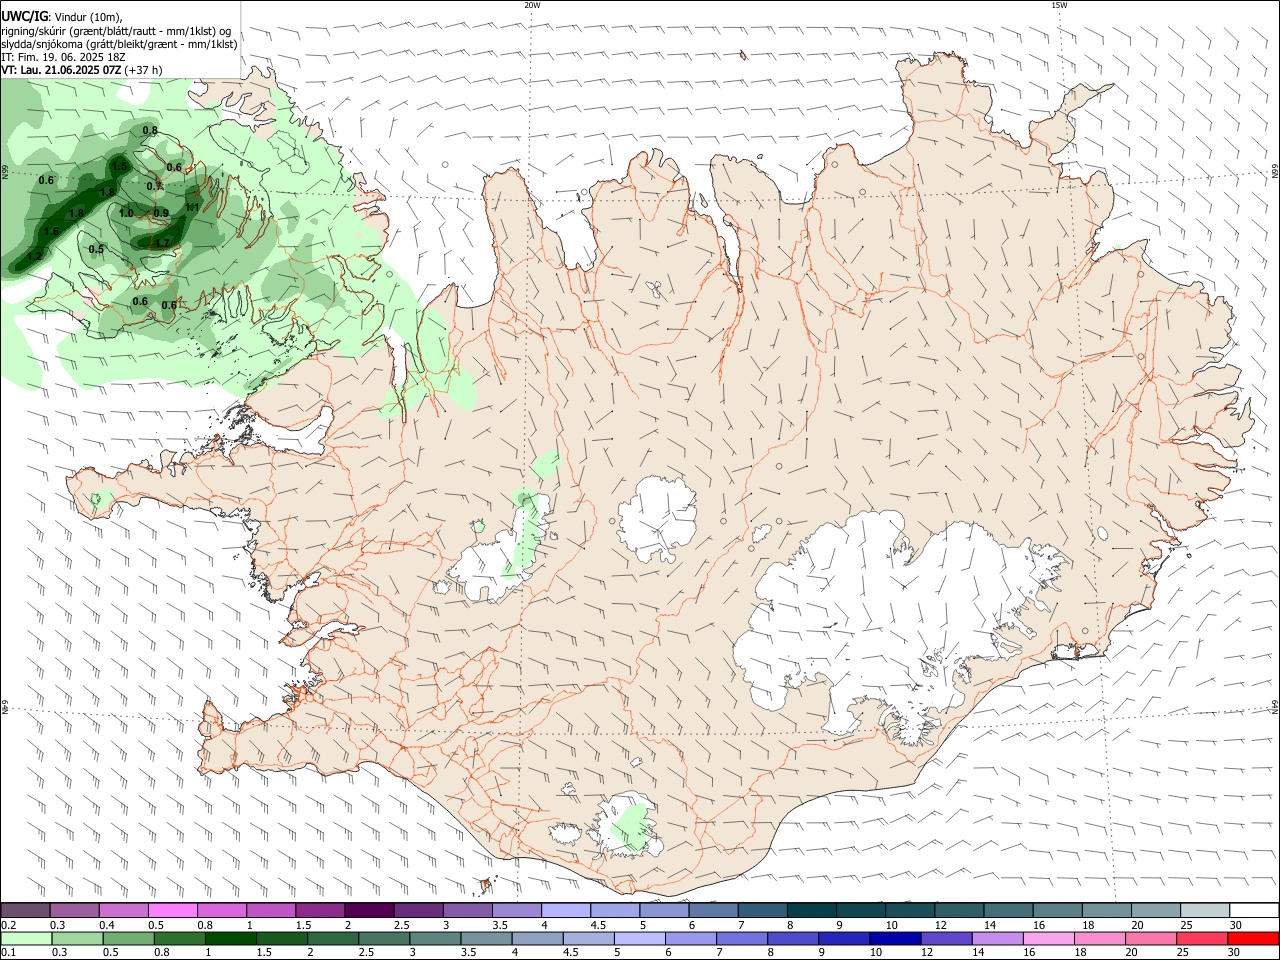1280x960 pixels.
Task: Pick the upper scale swatch between 0.5 and 0.8
Action: pyautogui.click(x=172, y=910)
